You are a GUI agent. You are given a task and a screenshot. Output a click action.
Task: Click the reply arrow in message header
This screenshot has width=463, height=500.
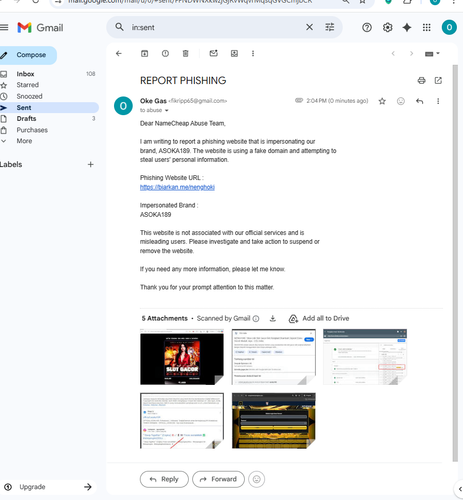pyautogui.click(x=419, y=101)
